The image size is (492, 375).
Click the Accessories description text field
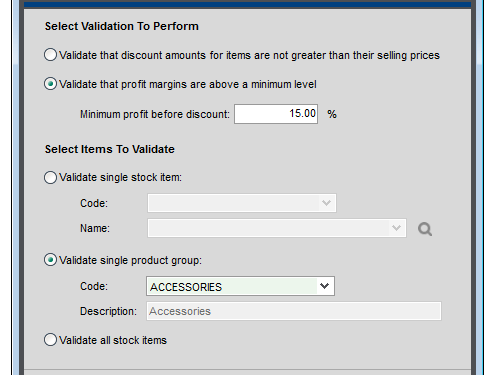coord(294,311)
